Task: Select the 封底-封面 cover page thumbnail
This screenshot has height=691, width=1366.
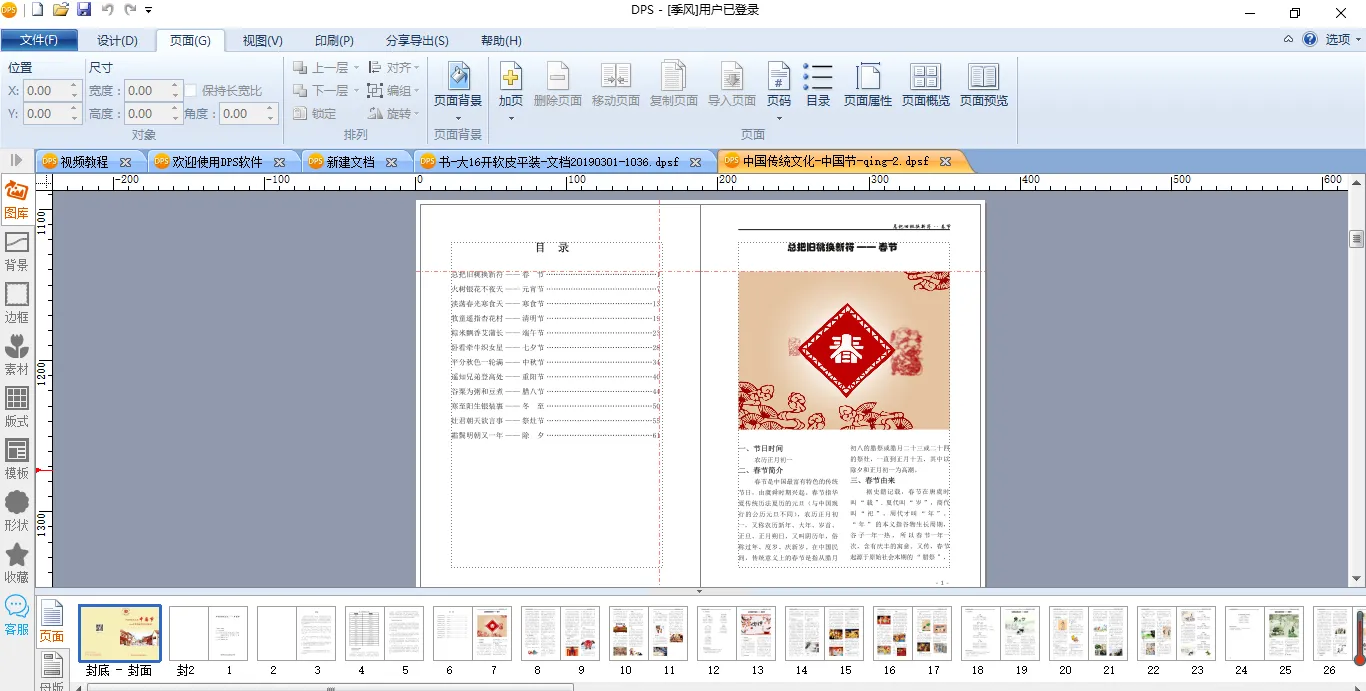Action: tap(119, 633)
